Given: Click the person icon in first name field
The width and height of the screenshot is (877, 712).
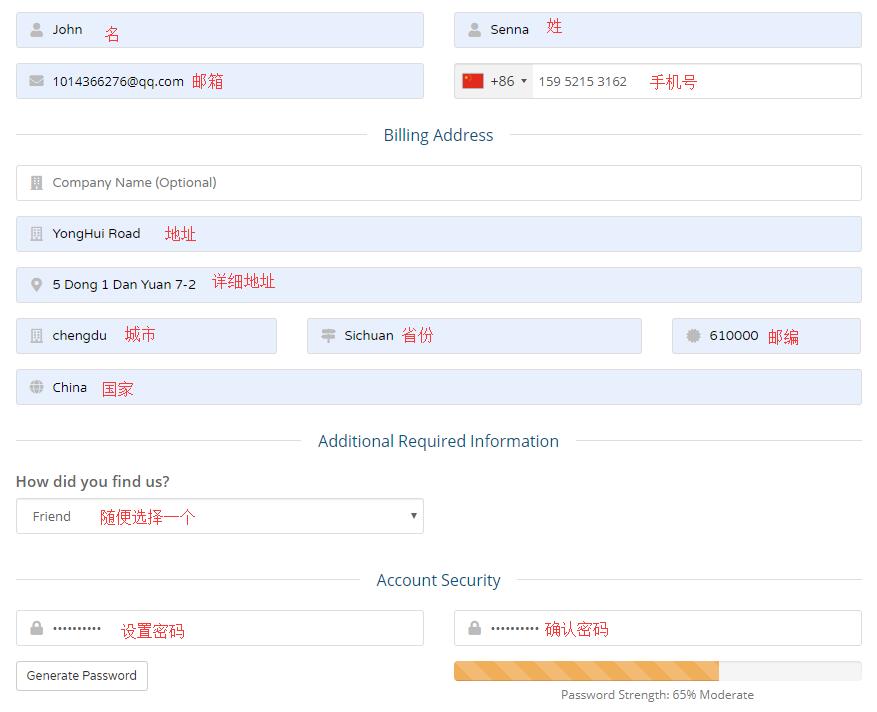Looking at the screenshot, I should click(x=36, y=30).
